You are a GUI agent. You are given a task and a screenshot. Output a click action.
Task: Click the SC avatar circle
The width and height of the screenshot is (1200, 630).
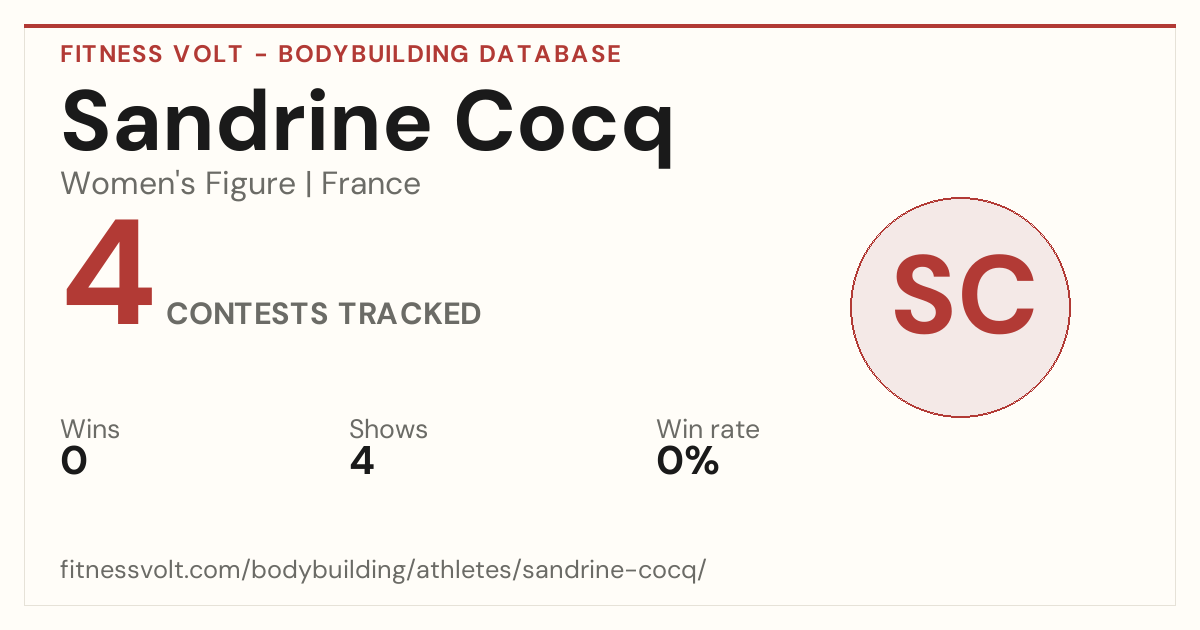click(x=960, y=307)
